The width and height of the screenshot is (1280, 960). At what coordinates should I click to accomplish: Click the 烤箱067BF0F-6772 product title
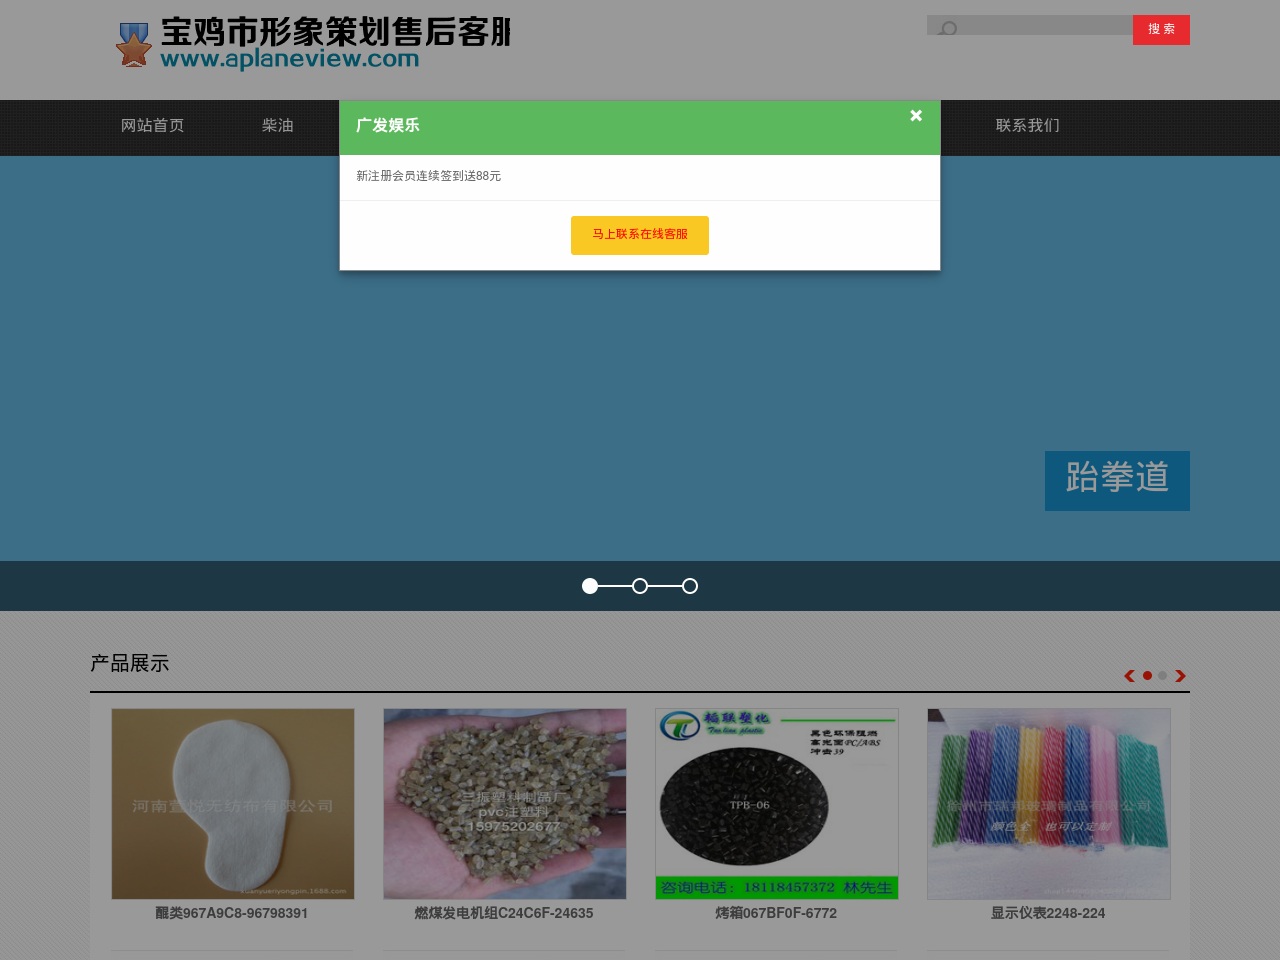(776, 914)
